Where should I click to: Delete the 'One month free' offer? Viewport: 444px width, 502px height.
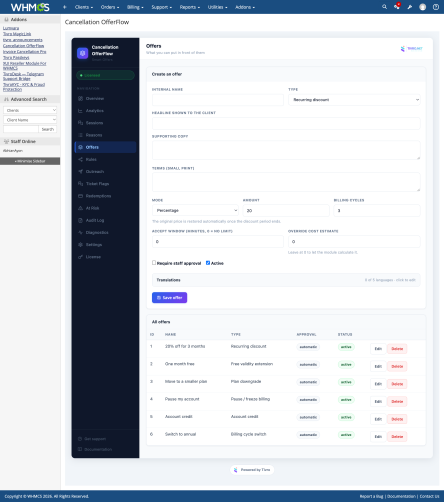pyautogui.click(x=397, y=366)
